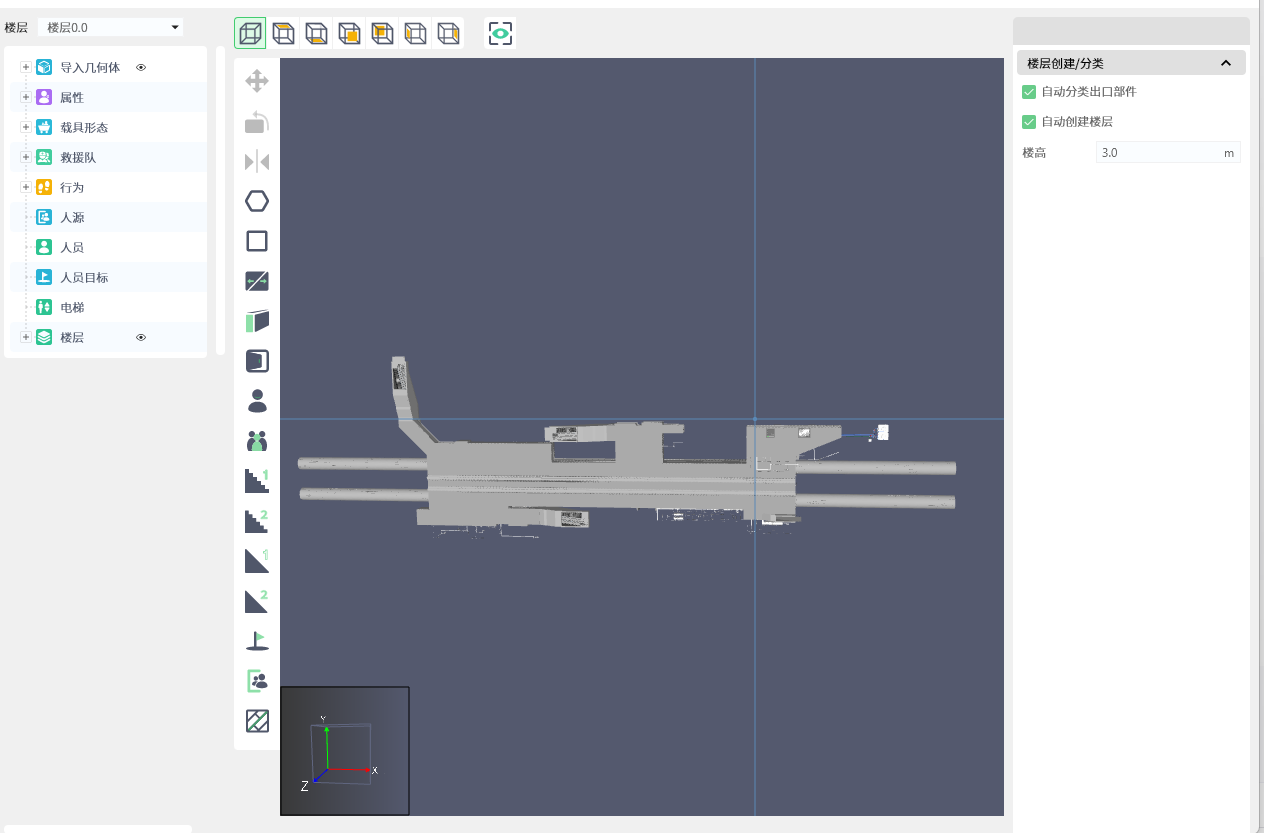Open the 楼层0.0 floor dropdown
1264x833 pixels.
111,27
